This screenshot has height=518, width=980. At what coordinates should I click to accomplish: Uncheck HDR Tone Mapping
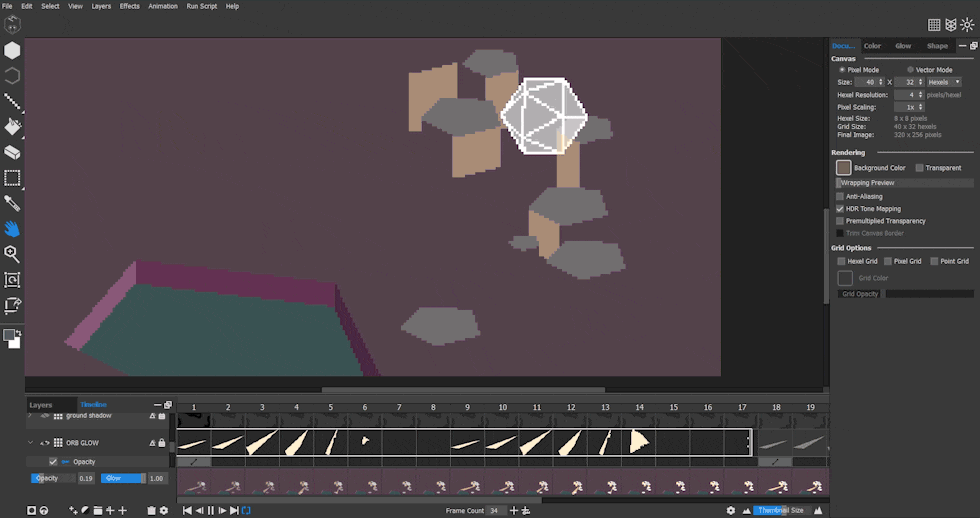840,209
